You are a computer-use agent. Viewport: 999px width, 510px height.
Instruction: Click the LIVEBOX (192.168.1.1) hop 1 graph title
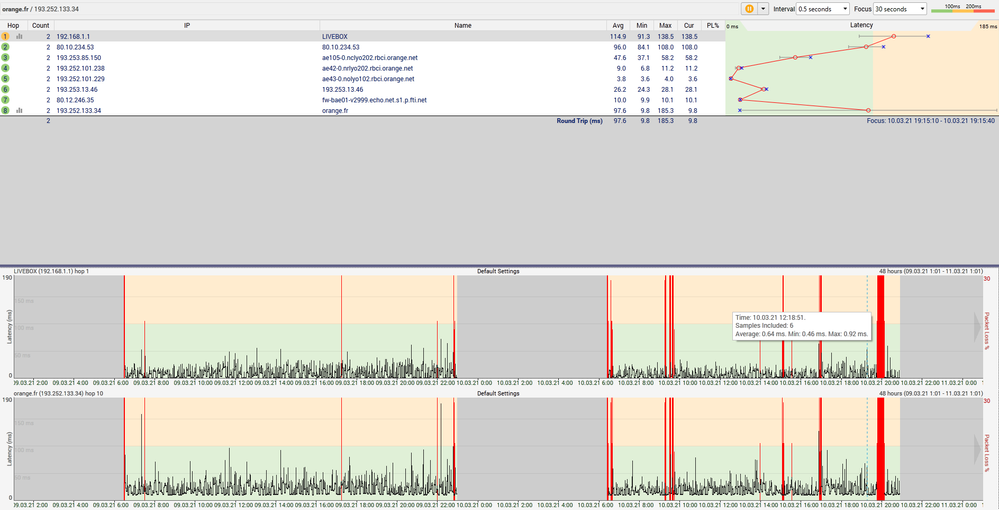point(51,271)
